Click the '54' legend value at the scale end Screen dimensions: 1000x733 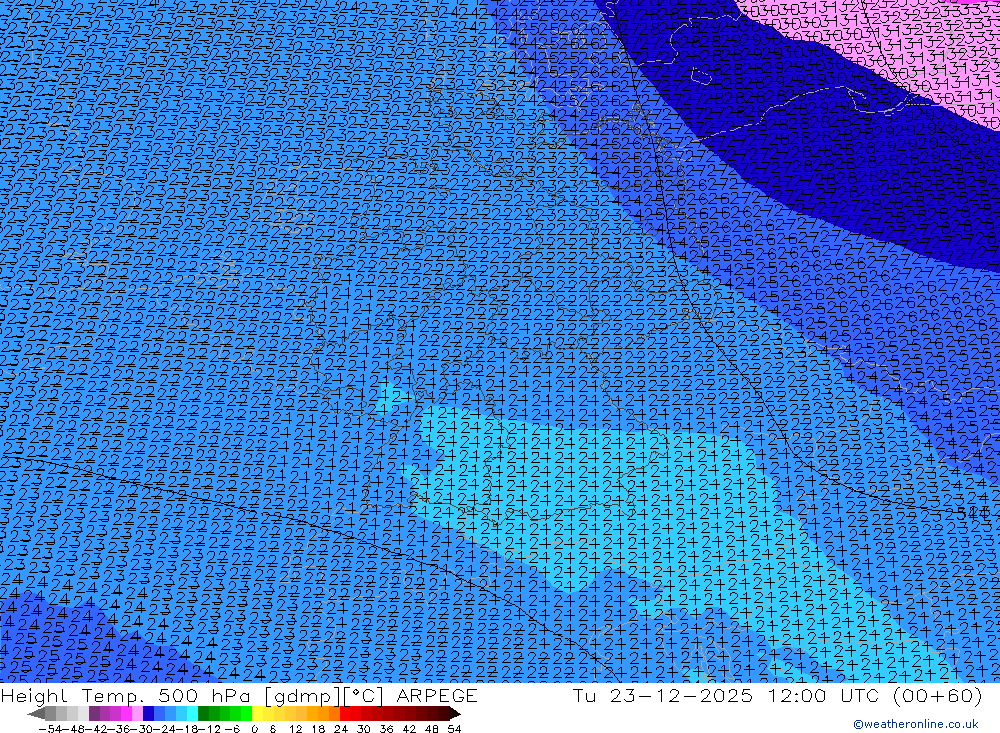pos(454,729)
